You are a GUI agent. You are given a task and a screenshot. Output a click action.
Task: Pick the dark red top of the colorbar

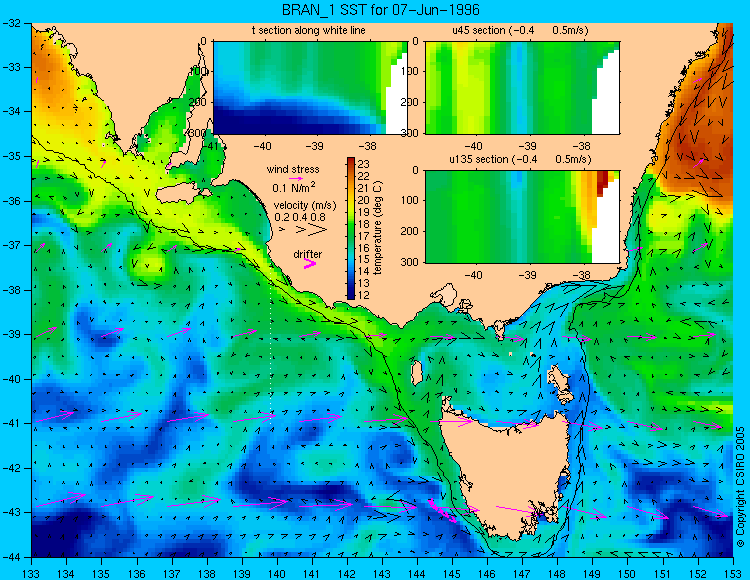[x=351, y=161]
